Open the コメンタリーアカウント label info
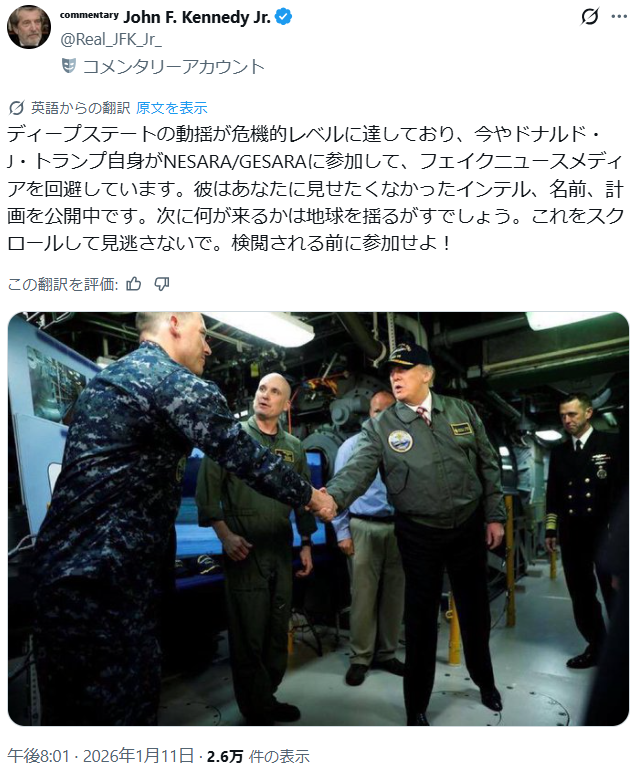639x769 pixels. (x=174, y=66)
